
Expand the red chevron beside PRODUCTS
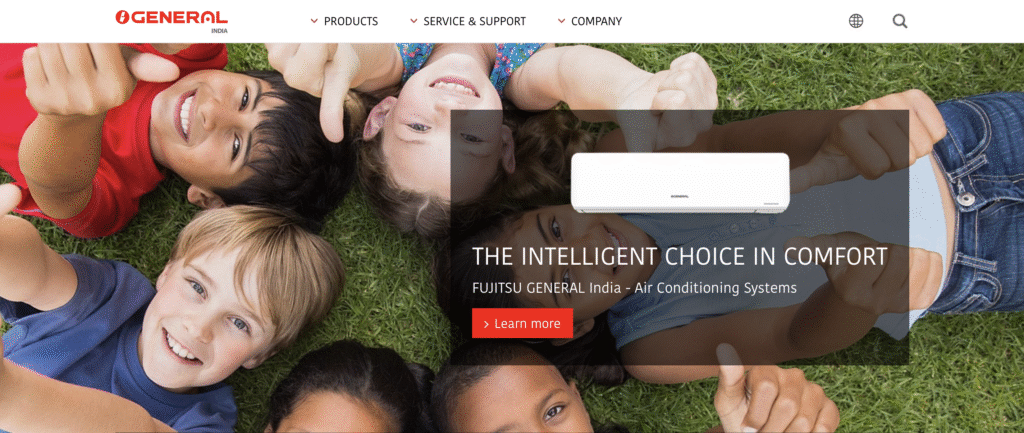point(314,21)
